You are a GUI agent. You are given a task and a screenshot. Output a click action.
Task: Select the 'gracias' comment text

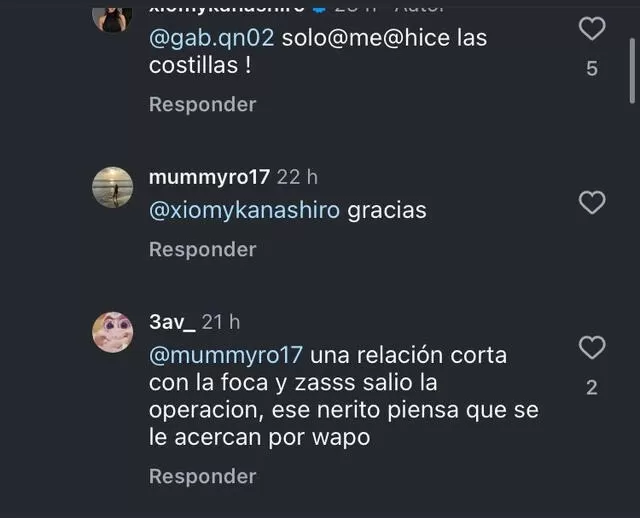(387, 211)
